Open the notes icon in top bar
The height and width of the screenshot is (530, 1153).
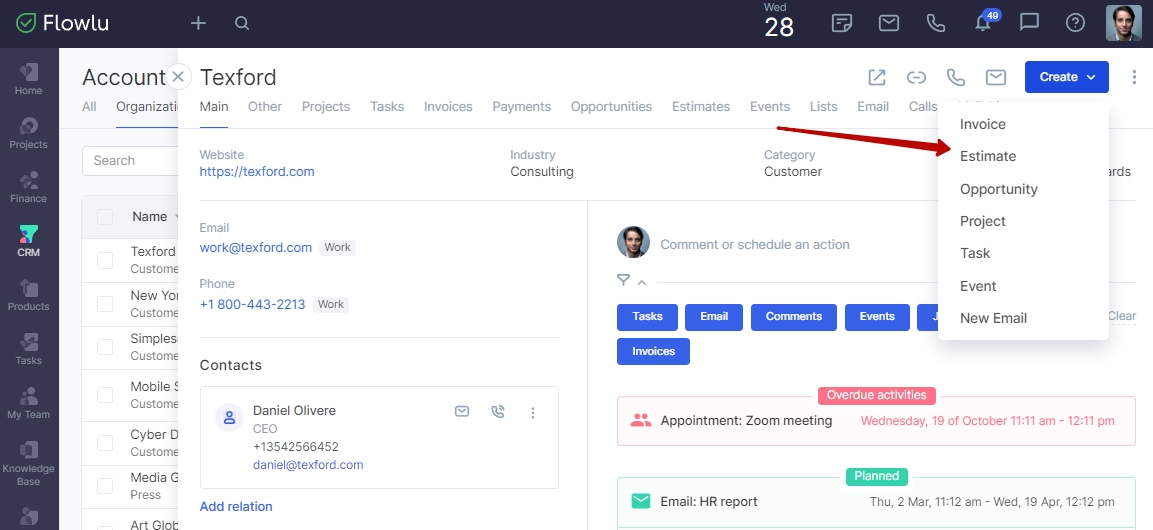(842, 24)
